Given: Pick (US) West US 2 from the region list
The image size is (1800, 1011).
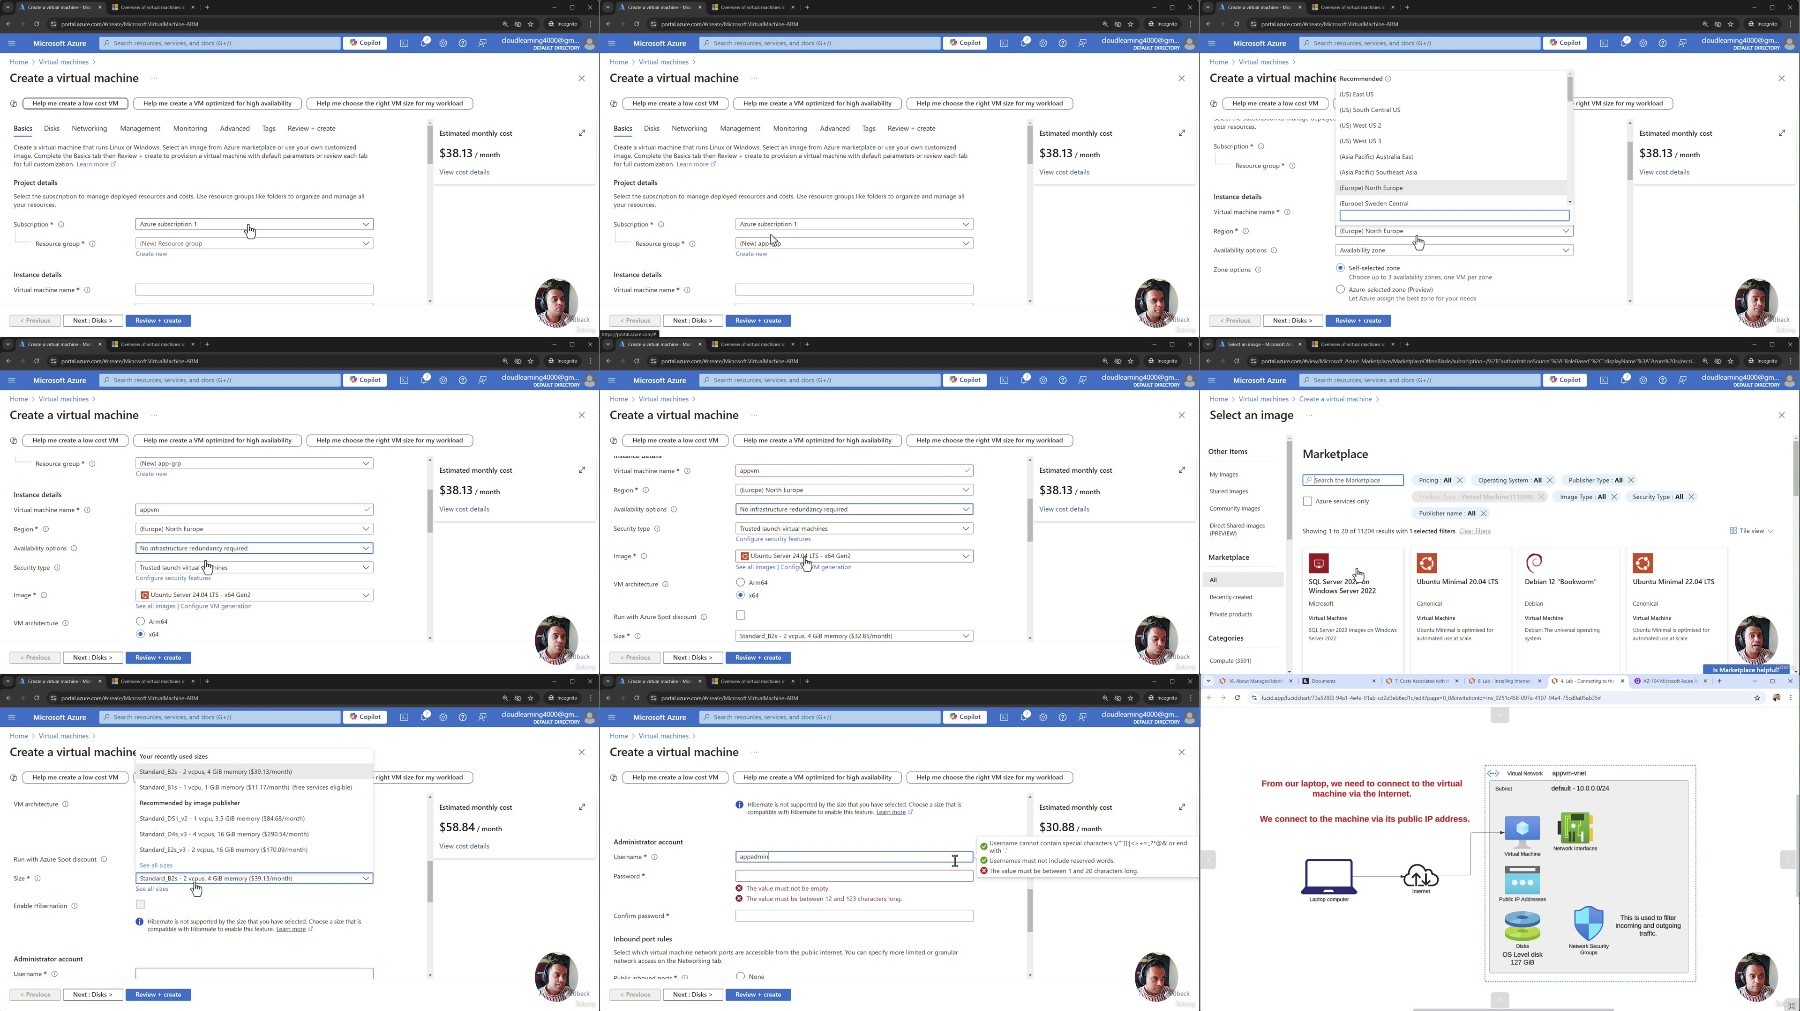Looking at the screenshot, I should click(x=1451, y=125).
